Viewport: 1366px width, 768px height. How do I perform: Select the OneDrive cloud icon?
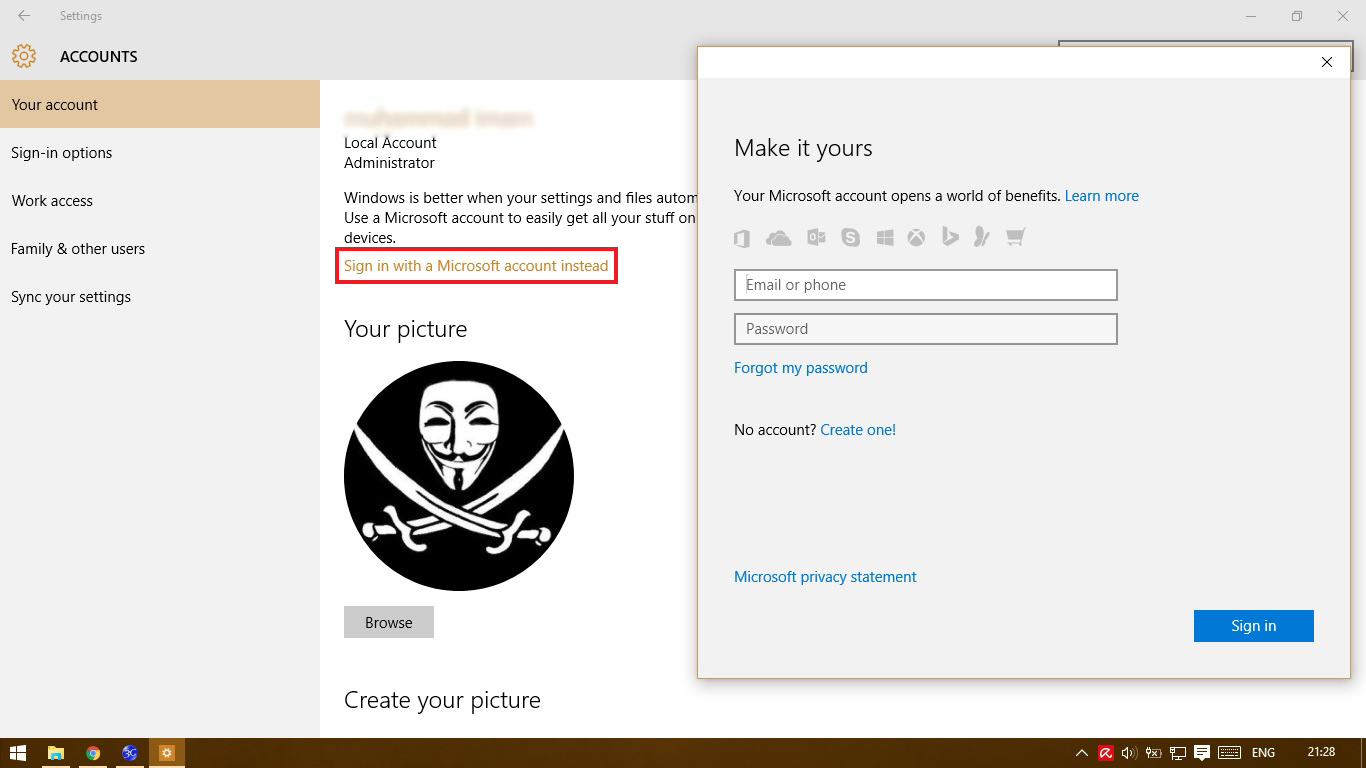point(779,237)
